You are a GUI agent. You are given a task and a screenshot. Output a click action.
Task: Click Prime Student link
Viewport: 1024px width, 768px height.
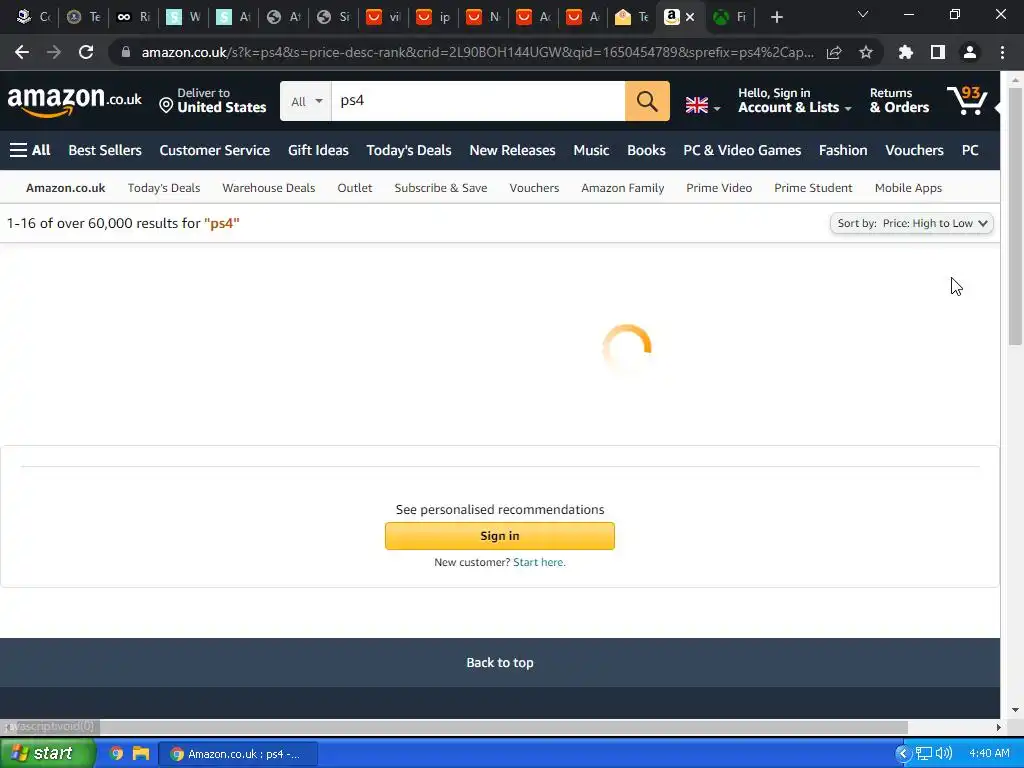pos(813,188)
